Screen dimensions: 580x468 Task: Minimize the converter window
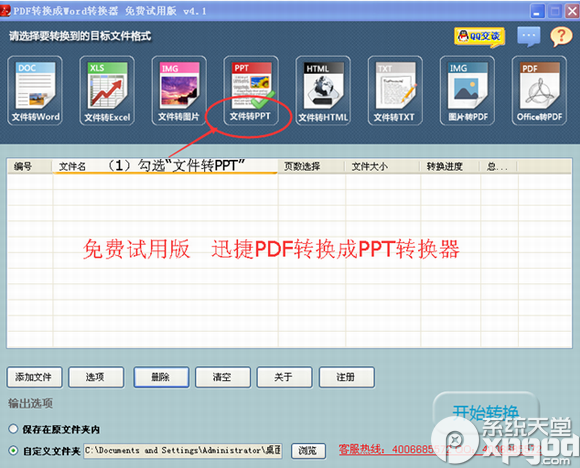(x=537, y=11)
